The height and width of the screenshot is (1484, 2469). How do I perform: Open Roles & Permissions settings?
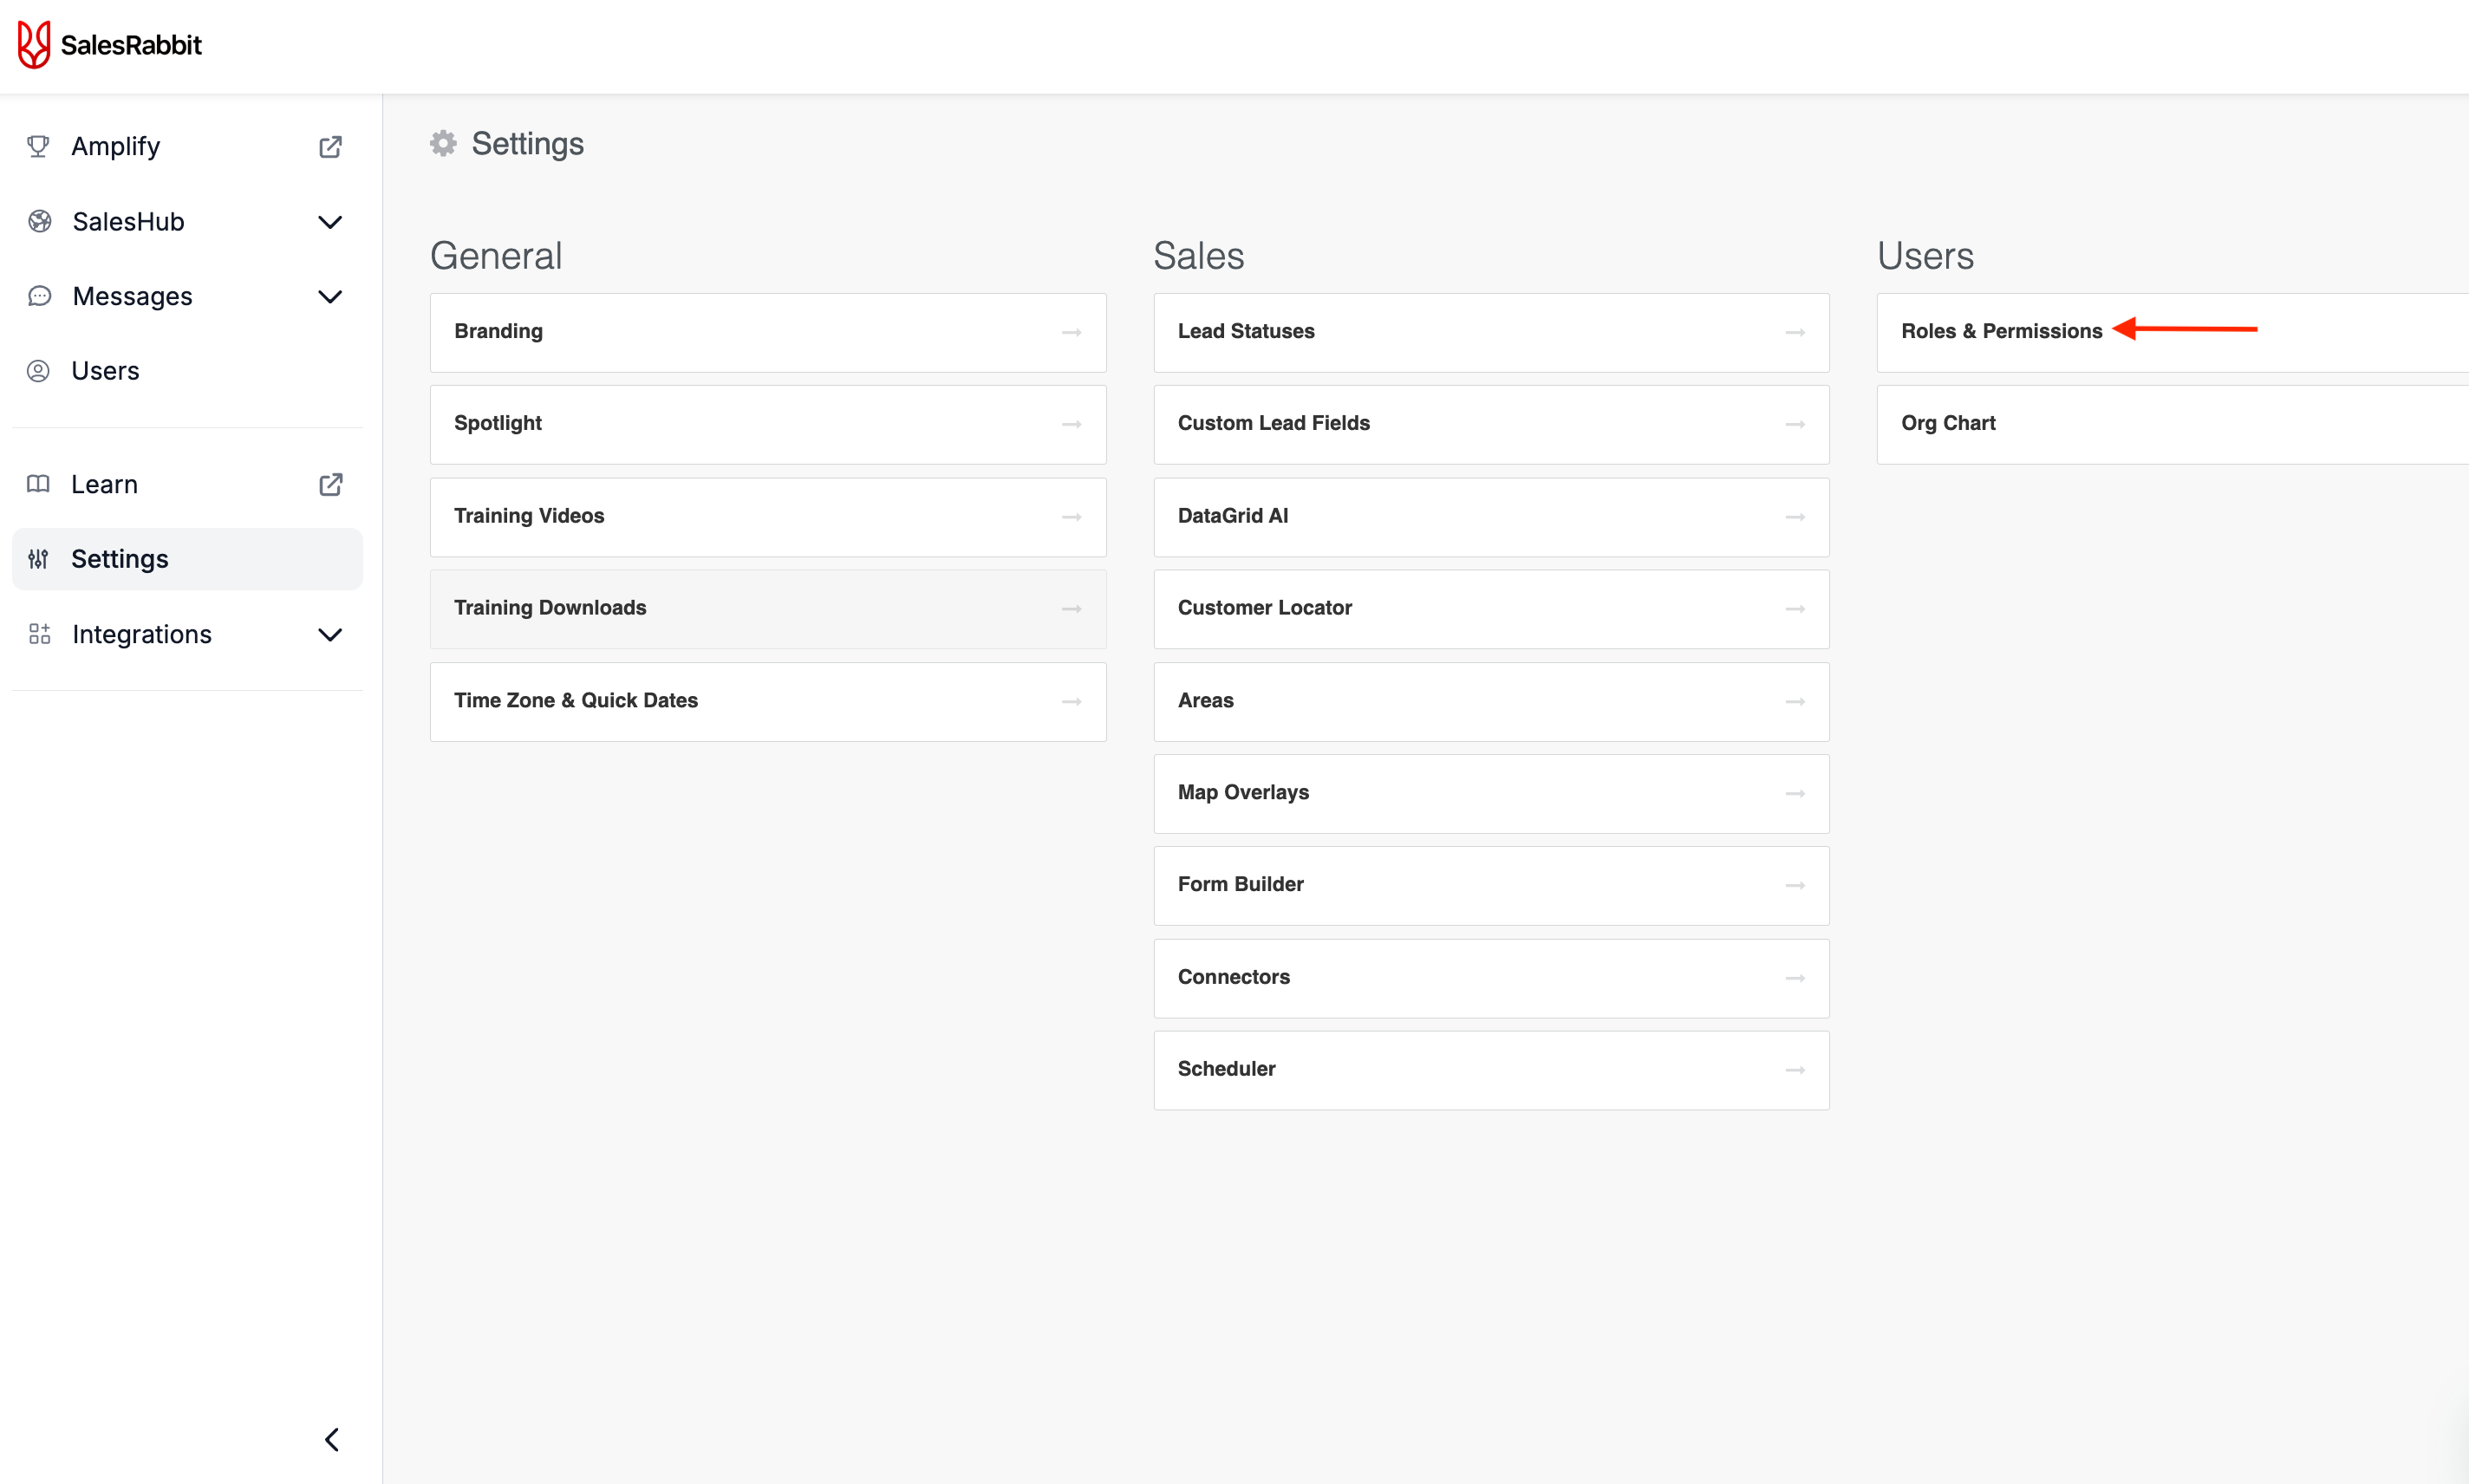coord(2173,332)
